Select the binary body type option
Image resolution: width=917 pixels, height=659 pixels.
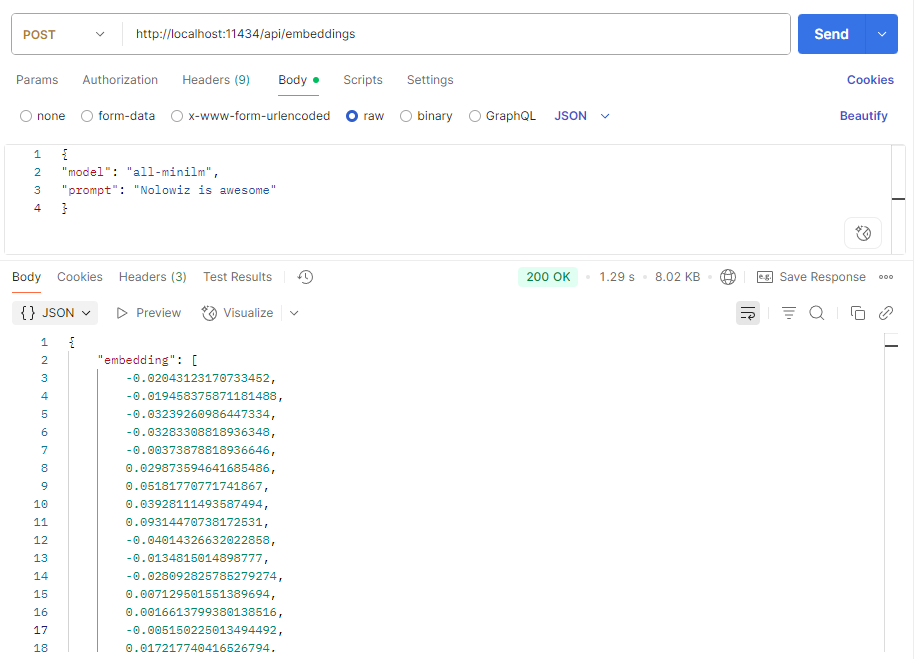coord(406,116)
